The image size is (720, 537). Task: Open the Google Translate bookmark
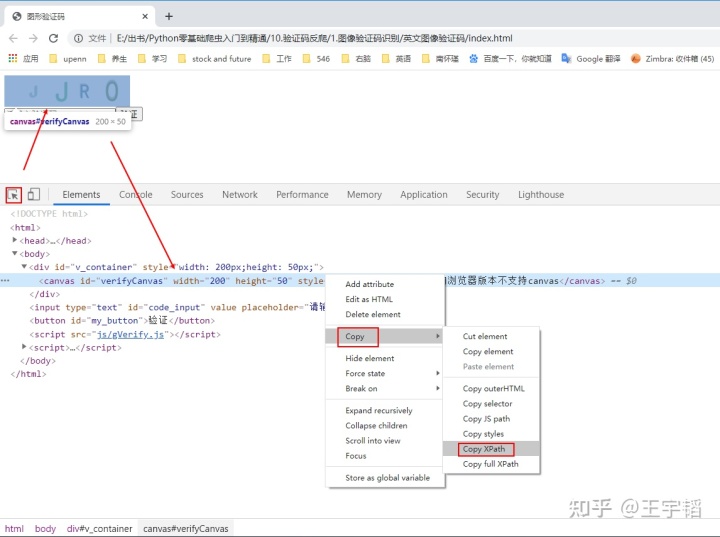(x=591, y=59)
